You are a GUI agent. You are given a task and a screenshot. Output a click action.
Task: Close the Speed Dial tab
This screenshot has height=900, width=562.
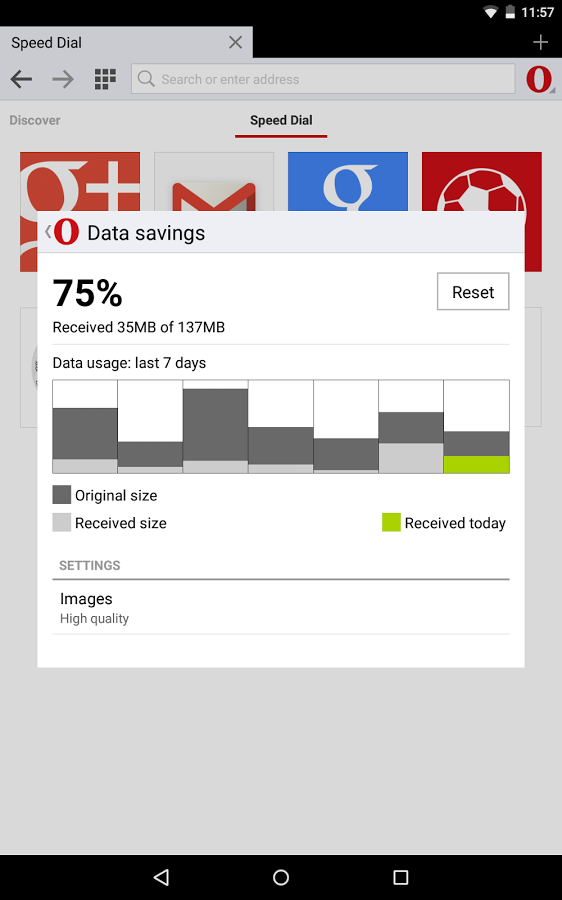(x=235, y=42)
